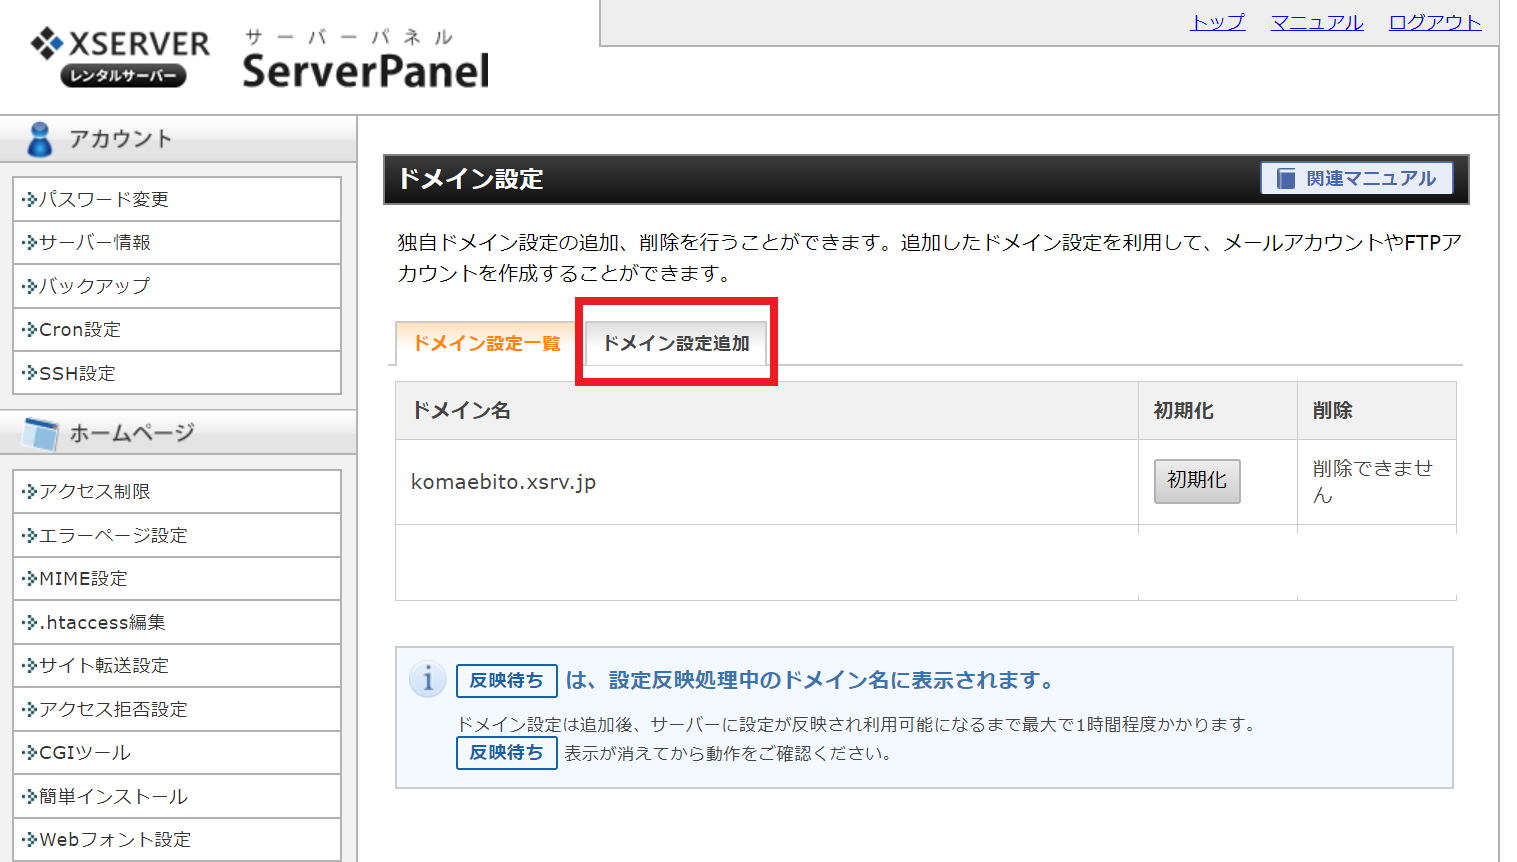Open the .htaccess編集 menu item
1517x862 pixels.
click(x=102, y=622)
